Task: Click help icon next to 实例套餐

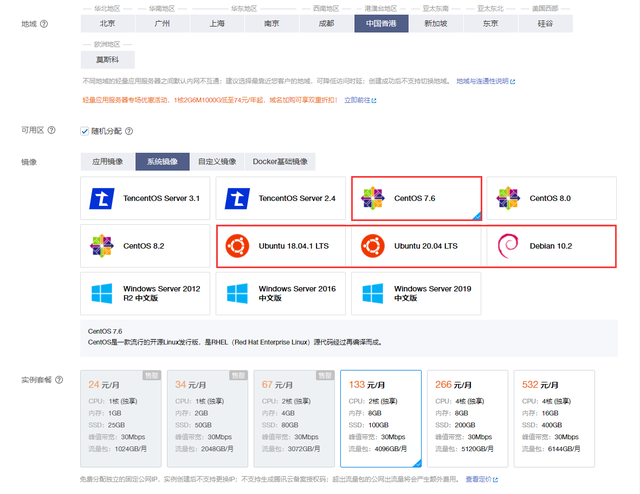Action: pyautogui.click(x=59, y=380)
